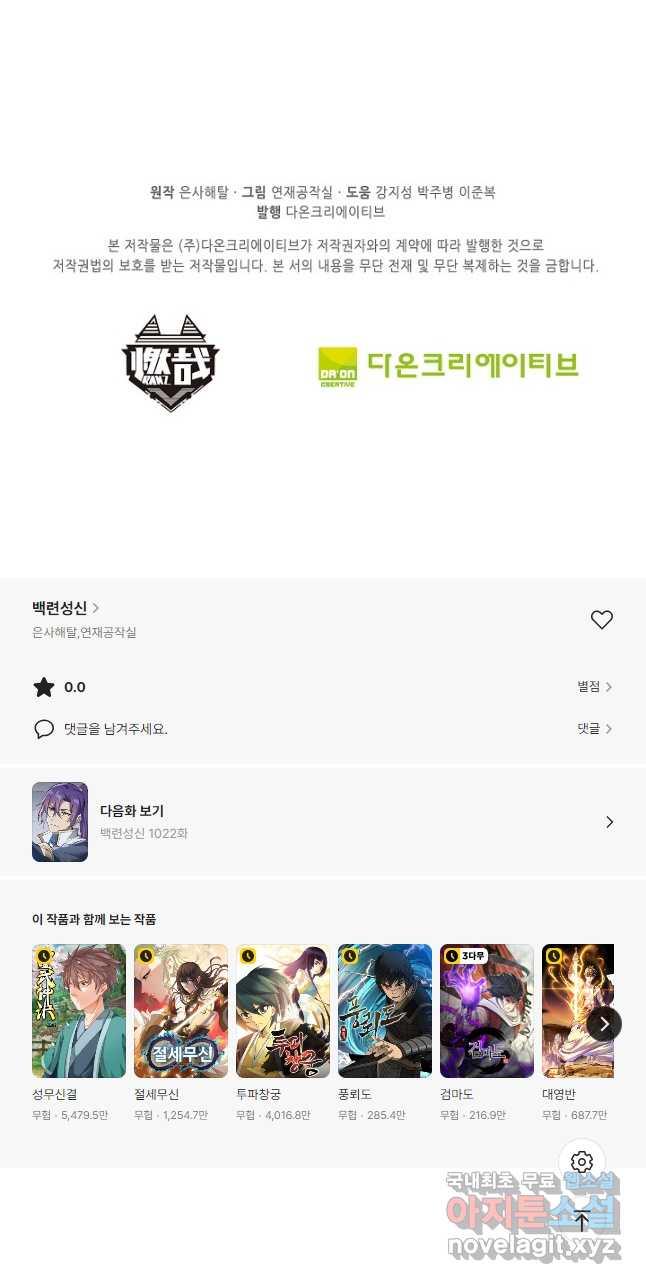Click 댓글을 남겨주세요 comment prompt
This screenshot has width=646, height=1284.
point(116,729)
